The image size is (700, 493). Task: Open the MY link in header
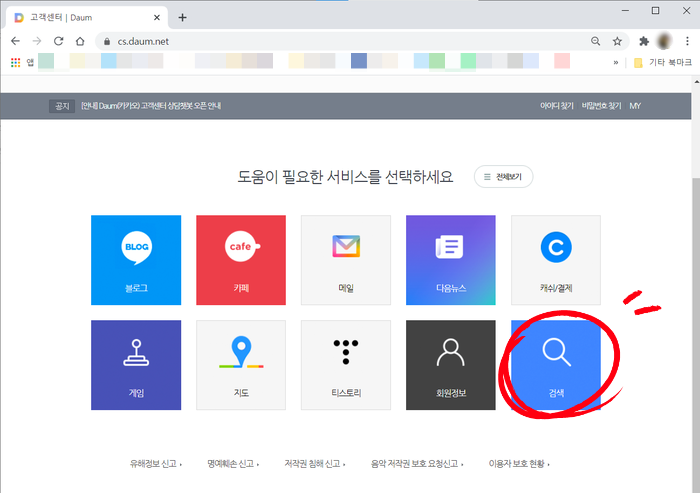(x=635, y=106)
